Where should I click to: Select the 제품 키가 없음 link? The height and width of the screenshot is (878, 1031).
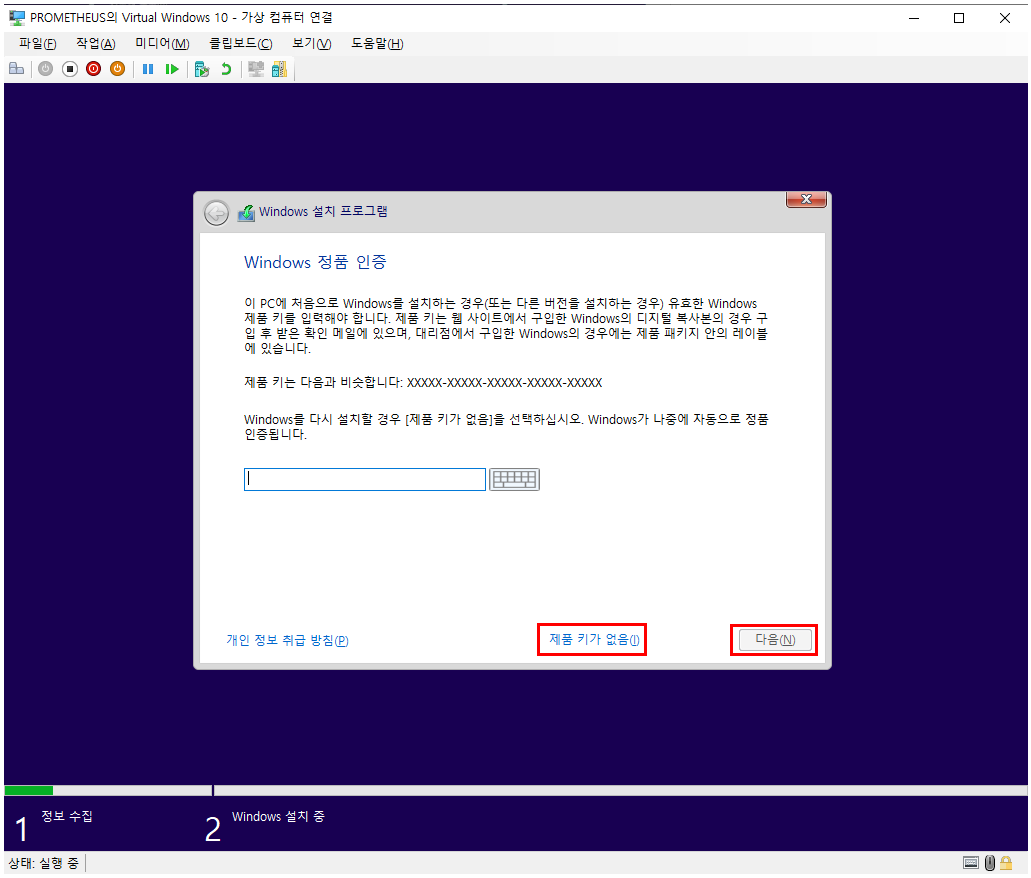[x=594, y=640]
